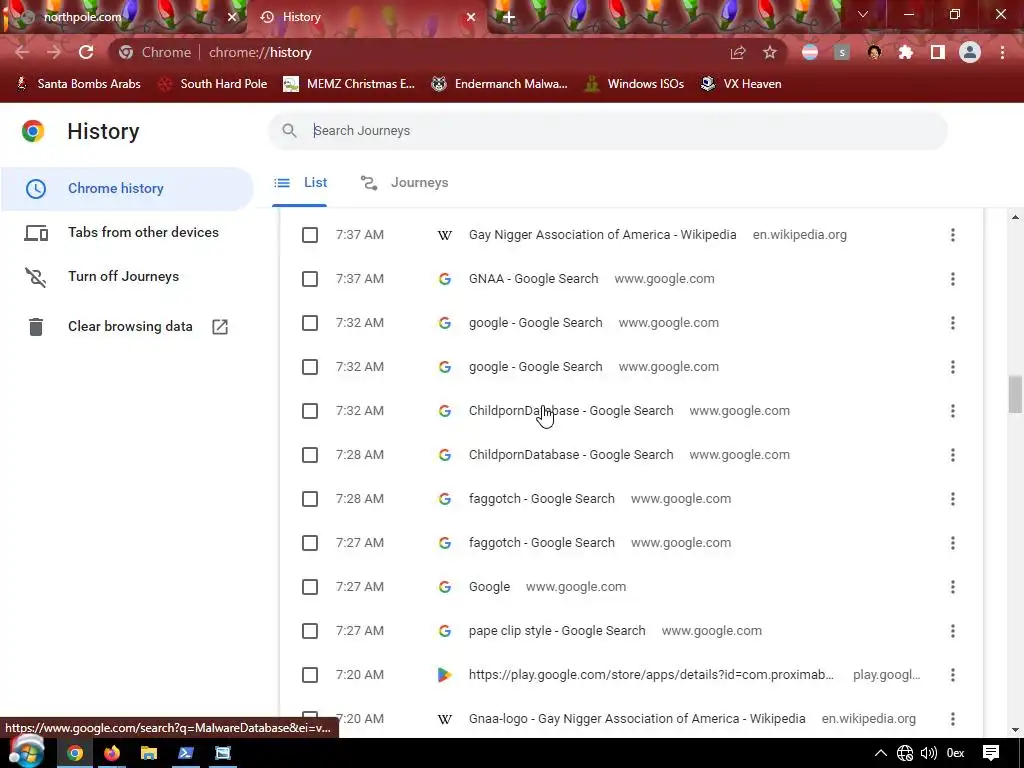Launch Firefox from the taskbar
The width and height of the screenshot is (1024, 768).
tap(112, 753)
